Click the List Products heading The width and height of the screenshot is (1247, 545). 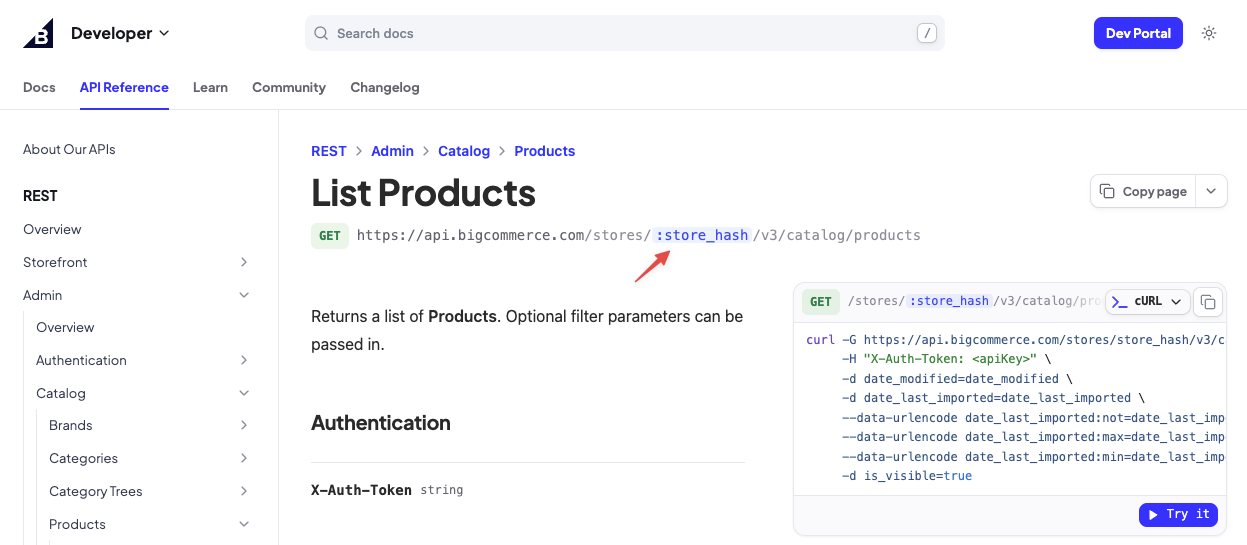[x=424, y=192]
